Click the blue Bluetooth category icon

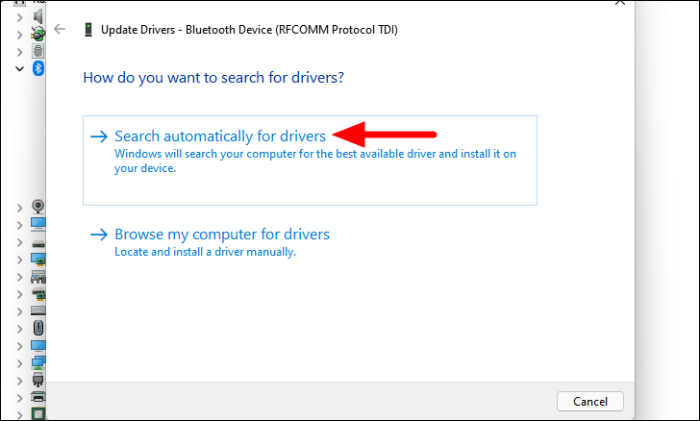click(x=38, y=69)
